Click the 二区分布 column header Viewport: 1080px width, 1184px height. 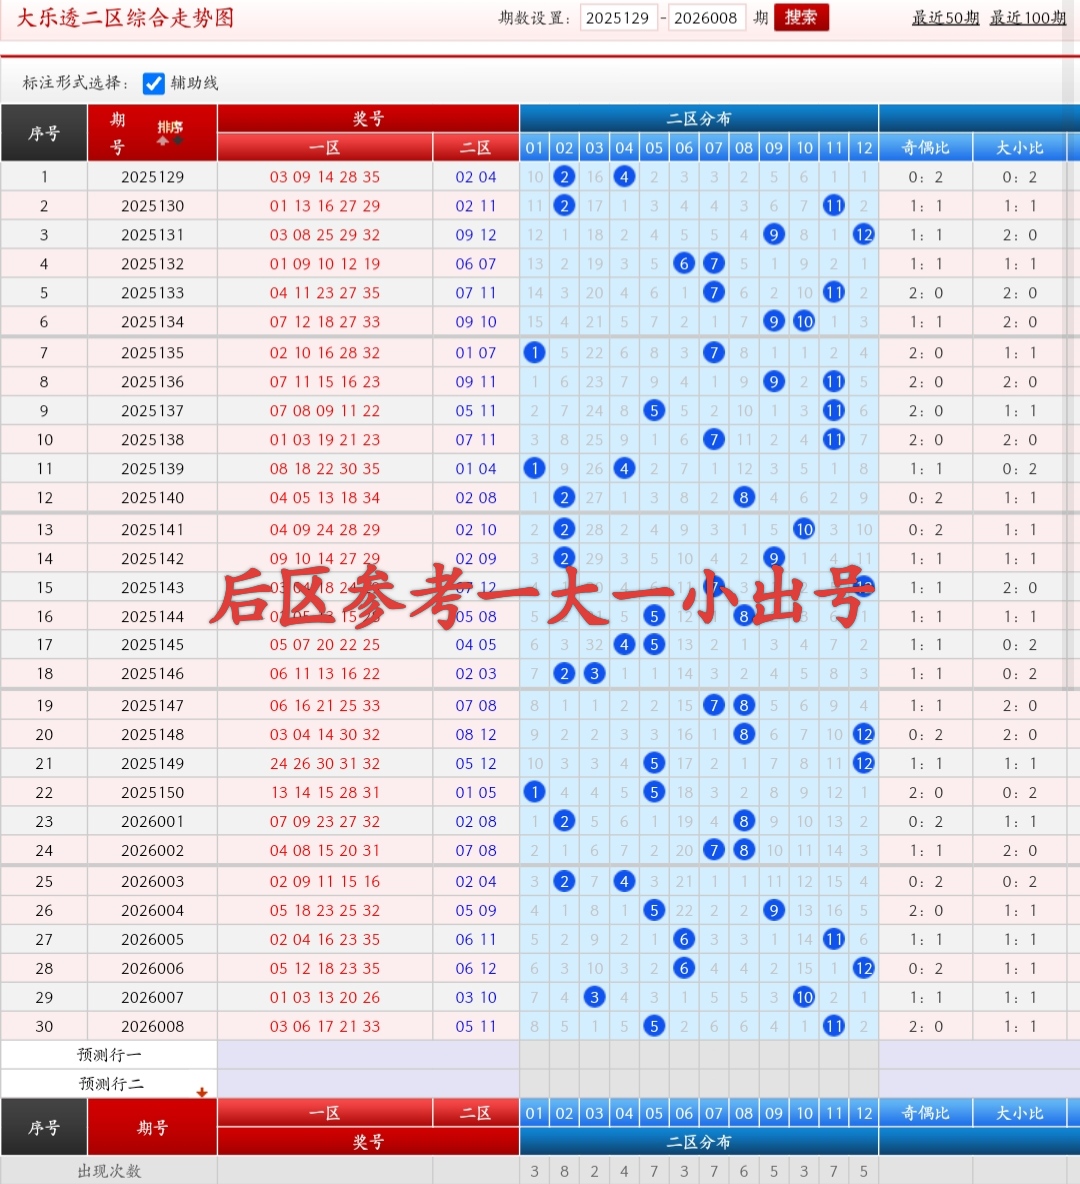[x=698, y=118]
